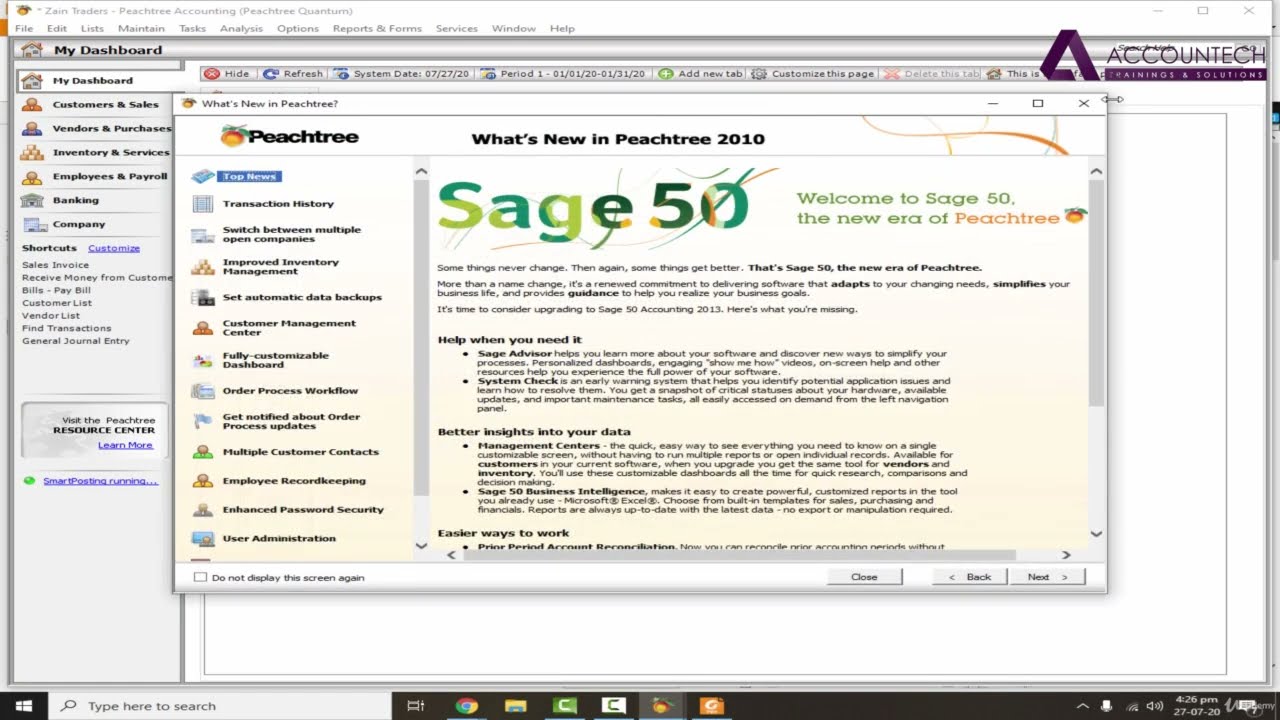Open the Sales Invoice shortcut

(x=56, y=265)
